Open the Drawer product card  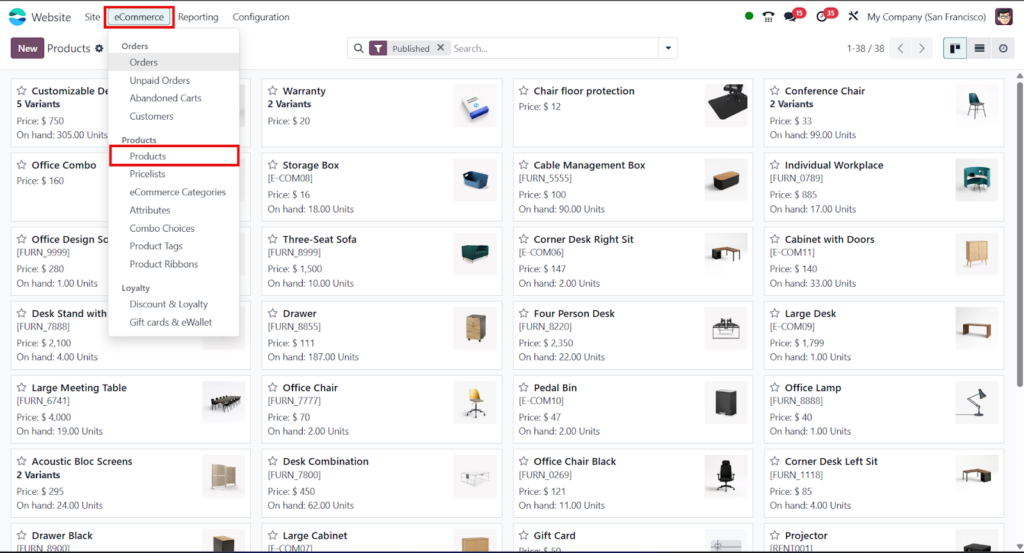(381, 336)
